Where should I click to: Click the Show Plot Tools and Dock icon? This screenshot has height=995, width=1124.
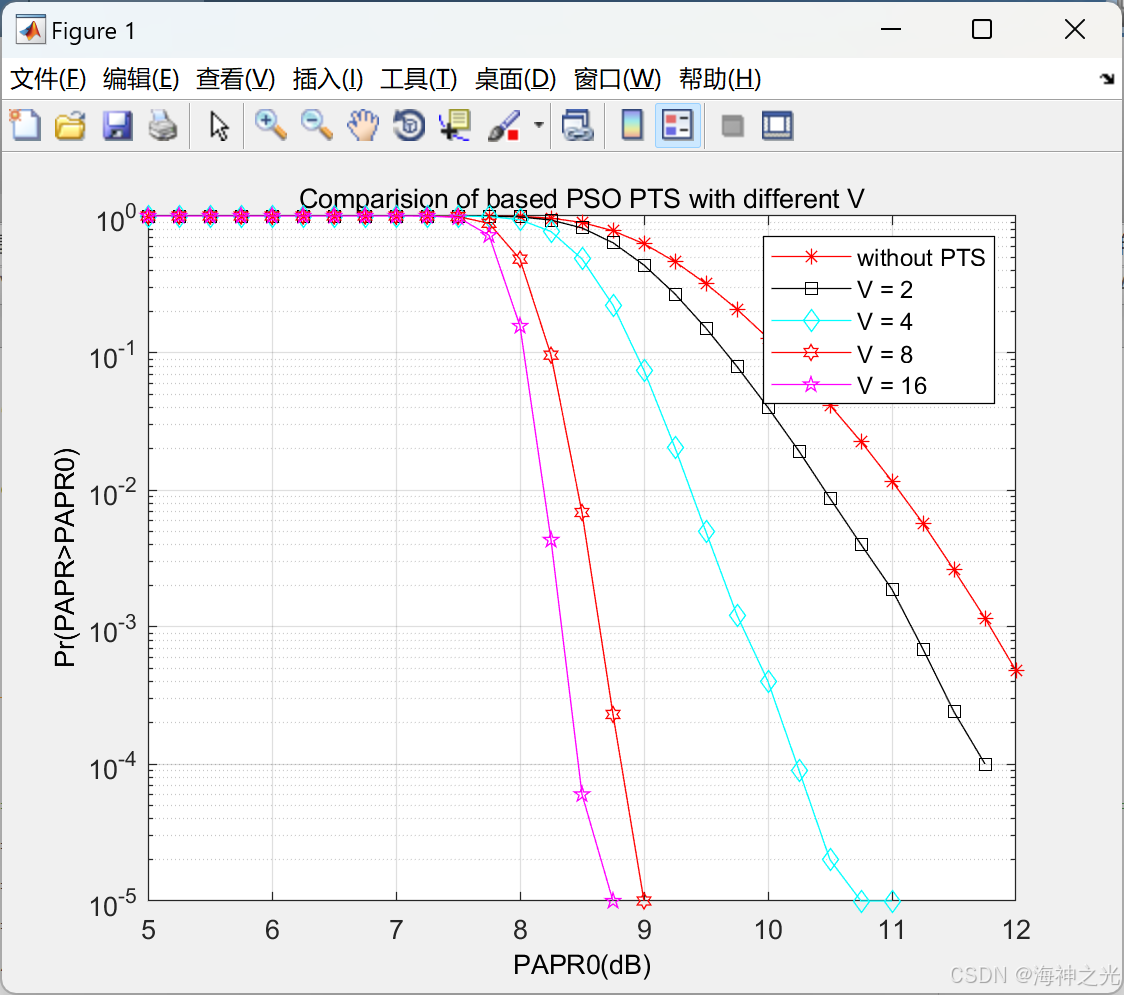778,125
